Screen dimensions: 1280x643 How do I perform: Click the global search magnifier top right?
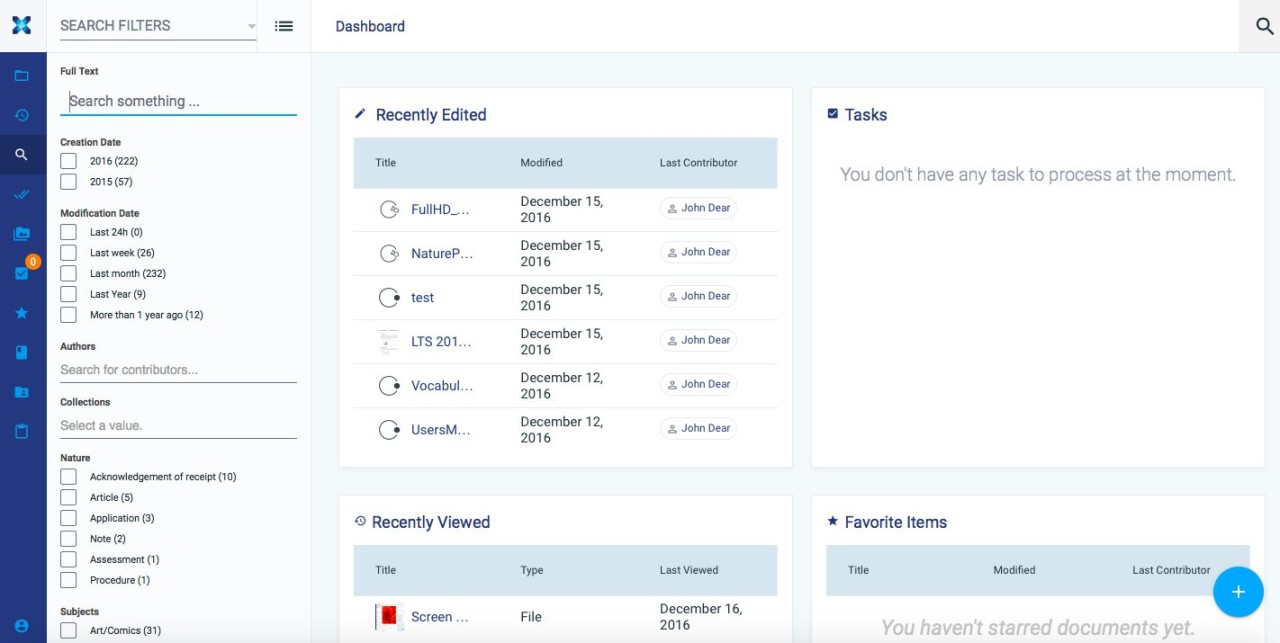[1262, 26]
